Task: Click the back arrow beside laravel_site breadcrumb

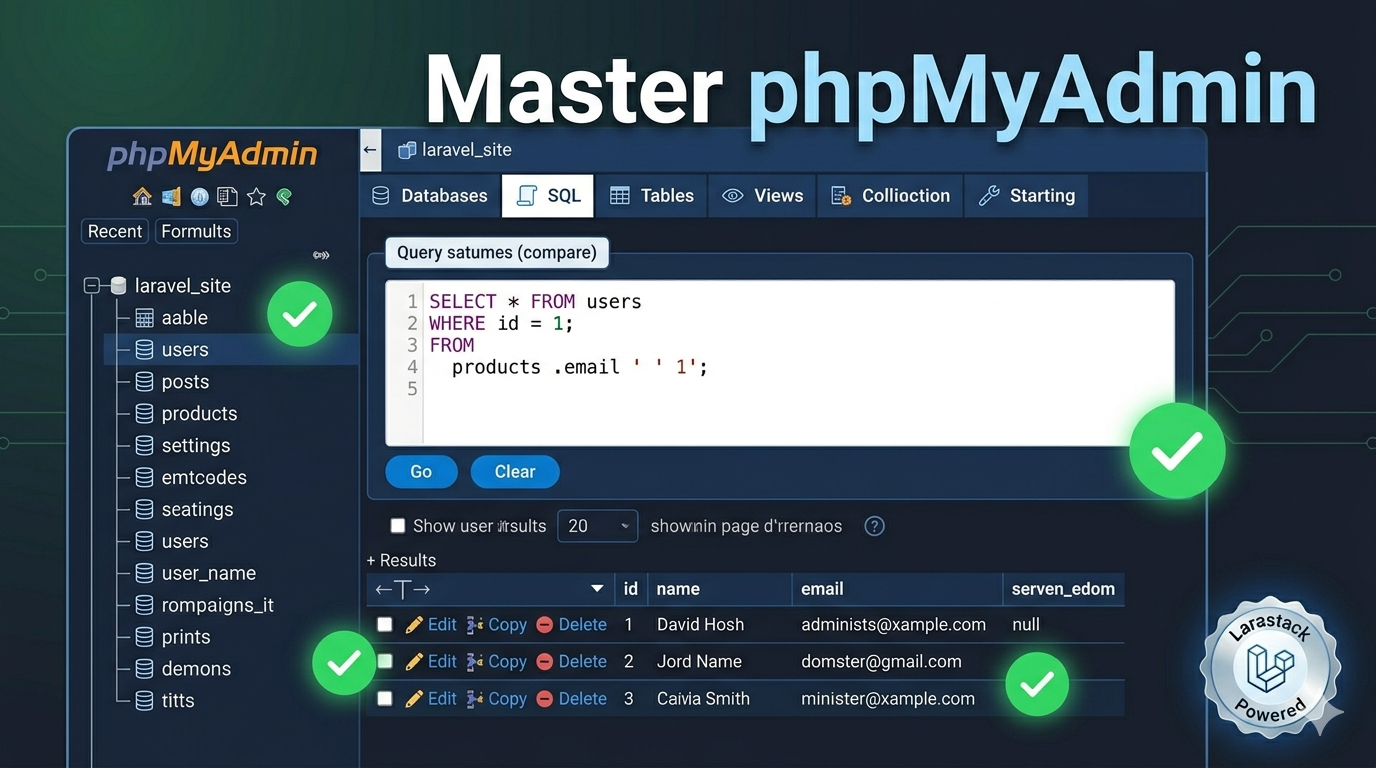Action: pos(370,150)
